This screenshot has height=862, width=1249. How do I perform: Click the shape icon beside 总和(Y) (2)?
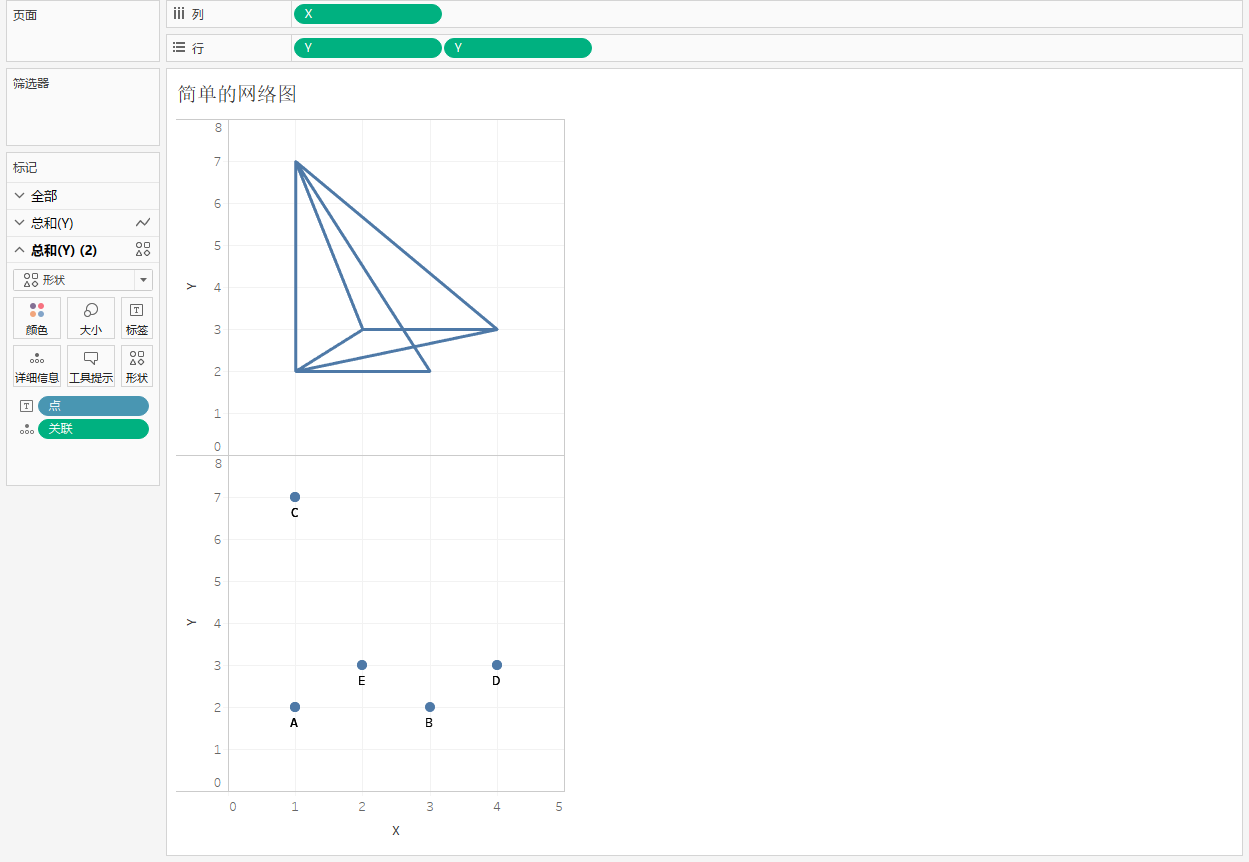[x=143, y=250]
